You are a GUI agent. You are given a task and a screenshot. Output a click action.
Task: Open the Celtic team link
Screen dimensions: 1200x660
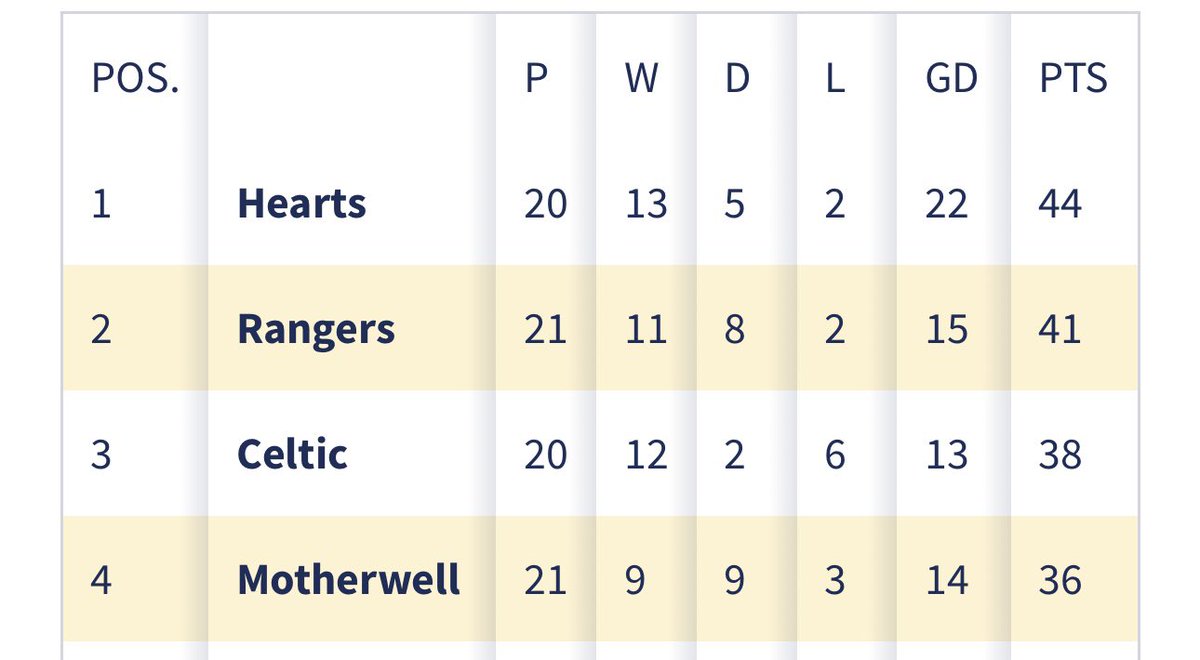tap(292, 455)
